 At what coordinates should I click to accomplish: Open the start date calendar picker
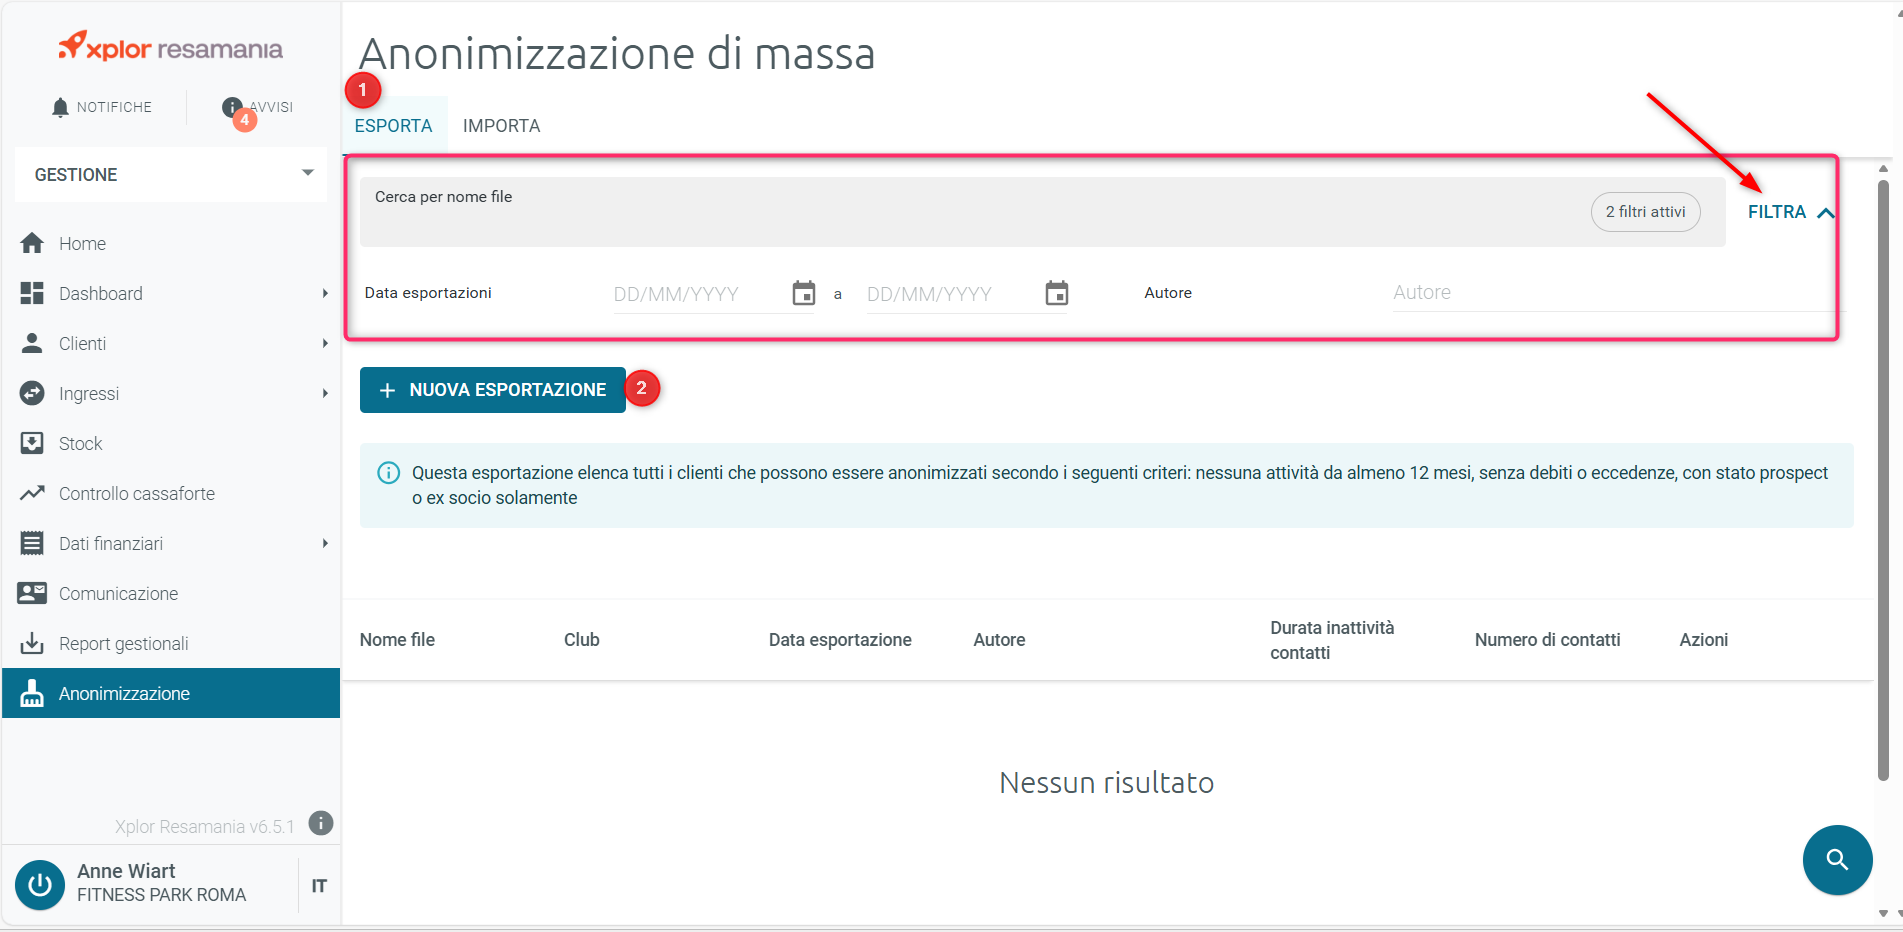804,293
